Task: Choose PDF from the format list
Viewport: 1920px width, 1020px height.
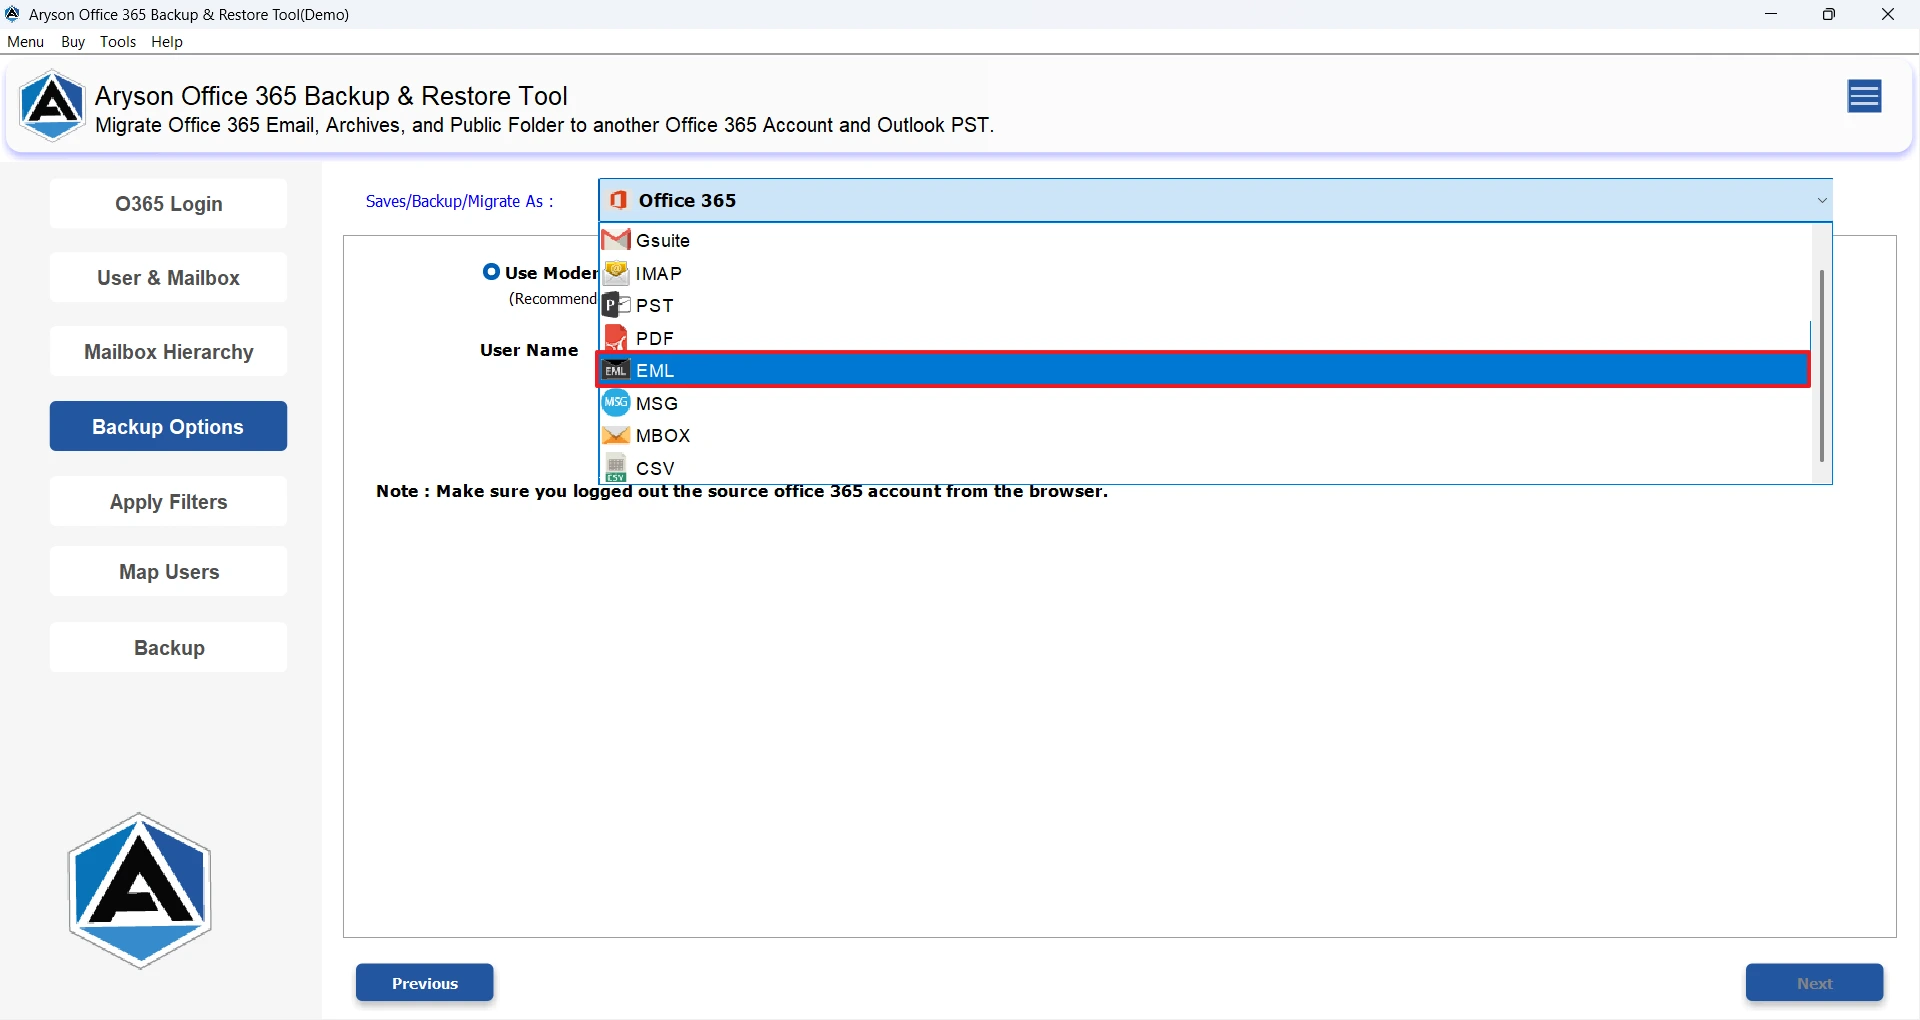Action: (x=1205, y=338)
